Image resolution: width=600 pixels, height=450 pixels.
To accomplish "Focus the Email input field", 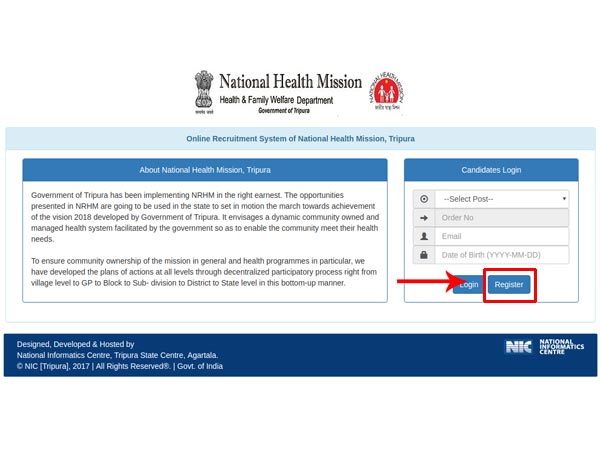I will tap(502, 236).
